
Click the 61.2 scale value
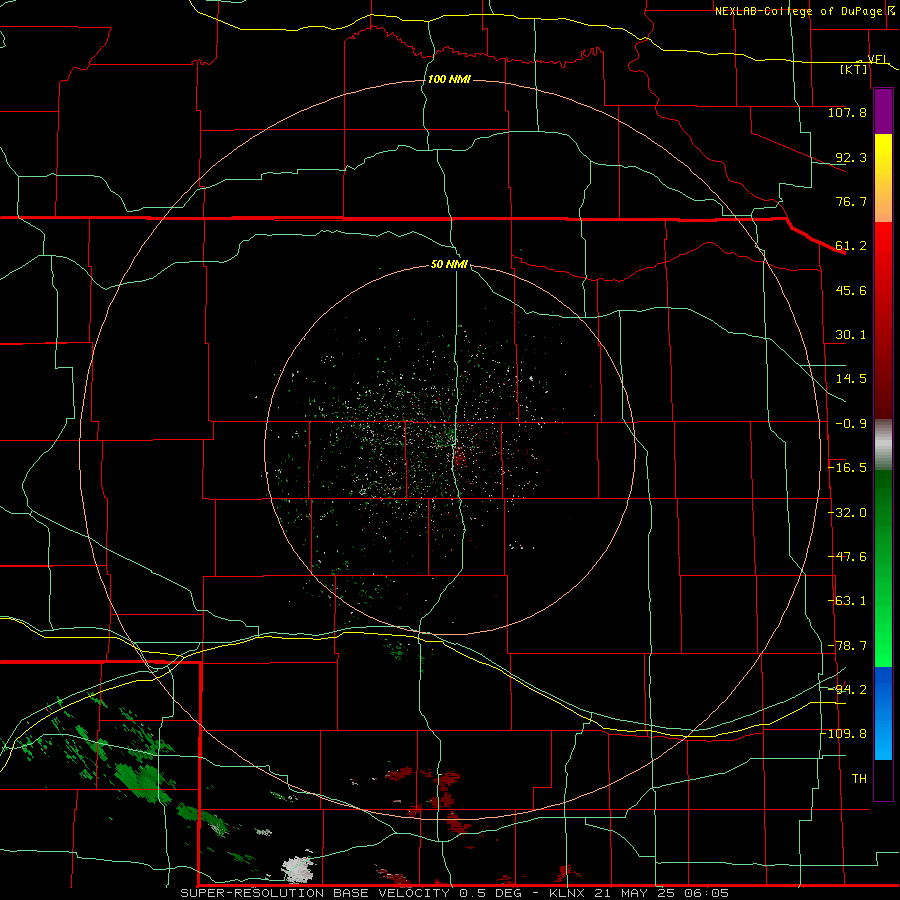coord(851,246)
